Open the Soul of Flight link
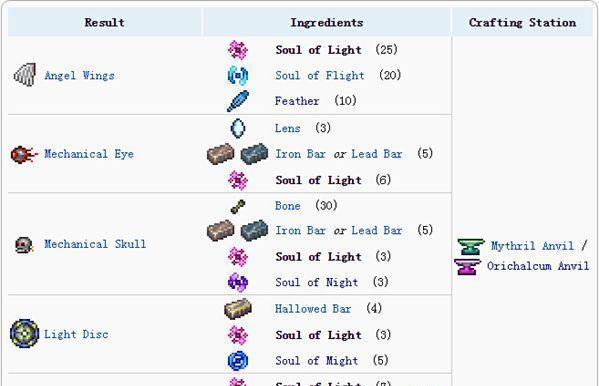Screen dimensions: 599x386 click(320, 75)
